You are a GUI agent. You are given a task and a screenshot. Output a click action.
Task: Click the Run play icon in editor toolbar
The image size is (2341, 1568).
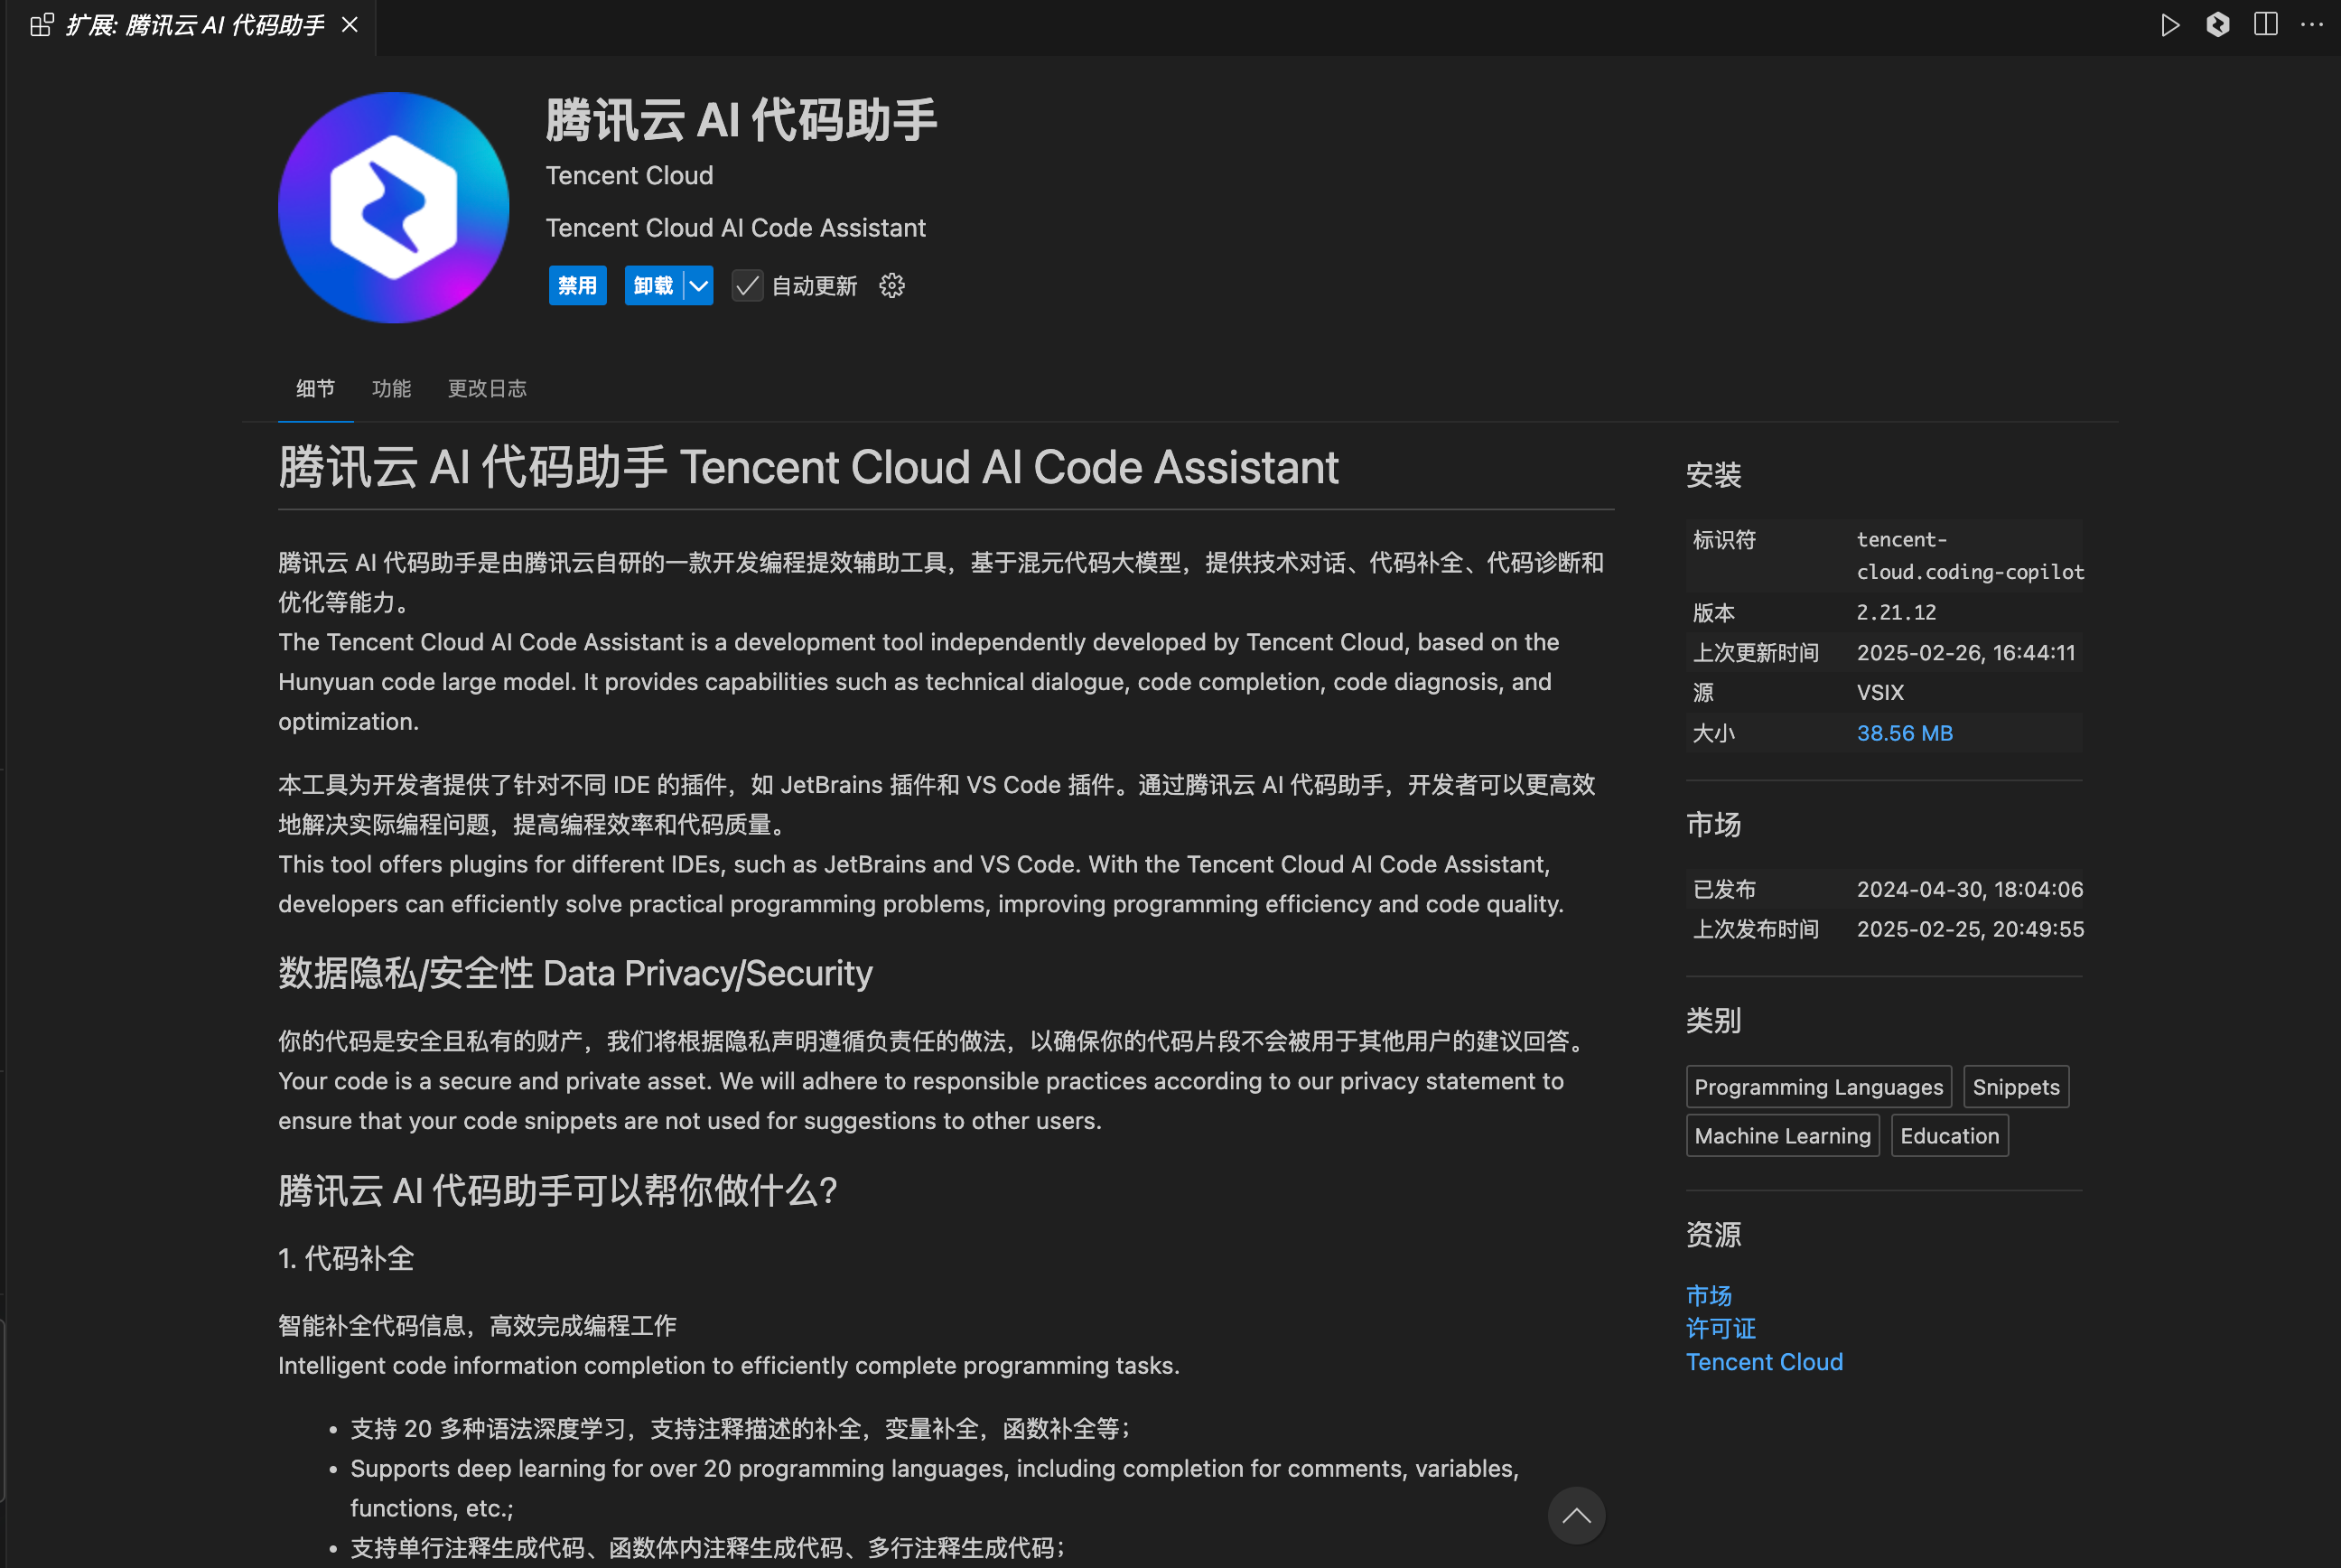tap(2169, 25)
